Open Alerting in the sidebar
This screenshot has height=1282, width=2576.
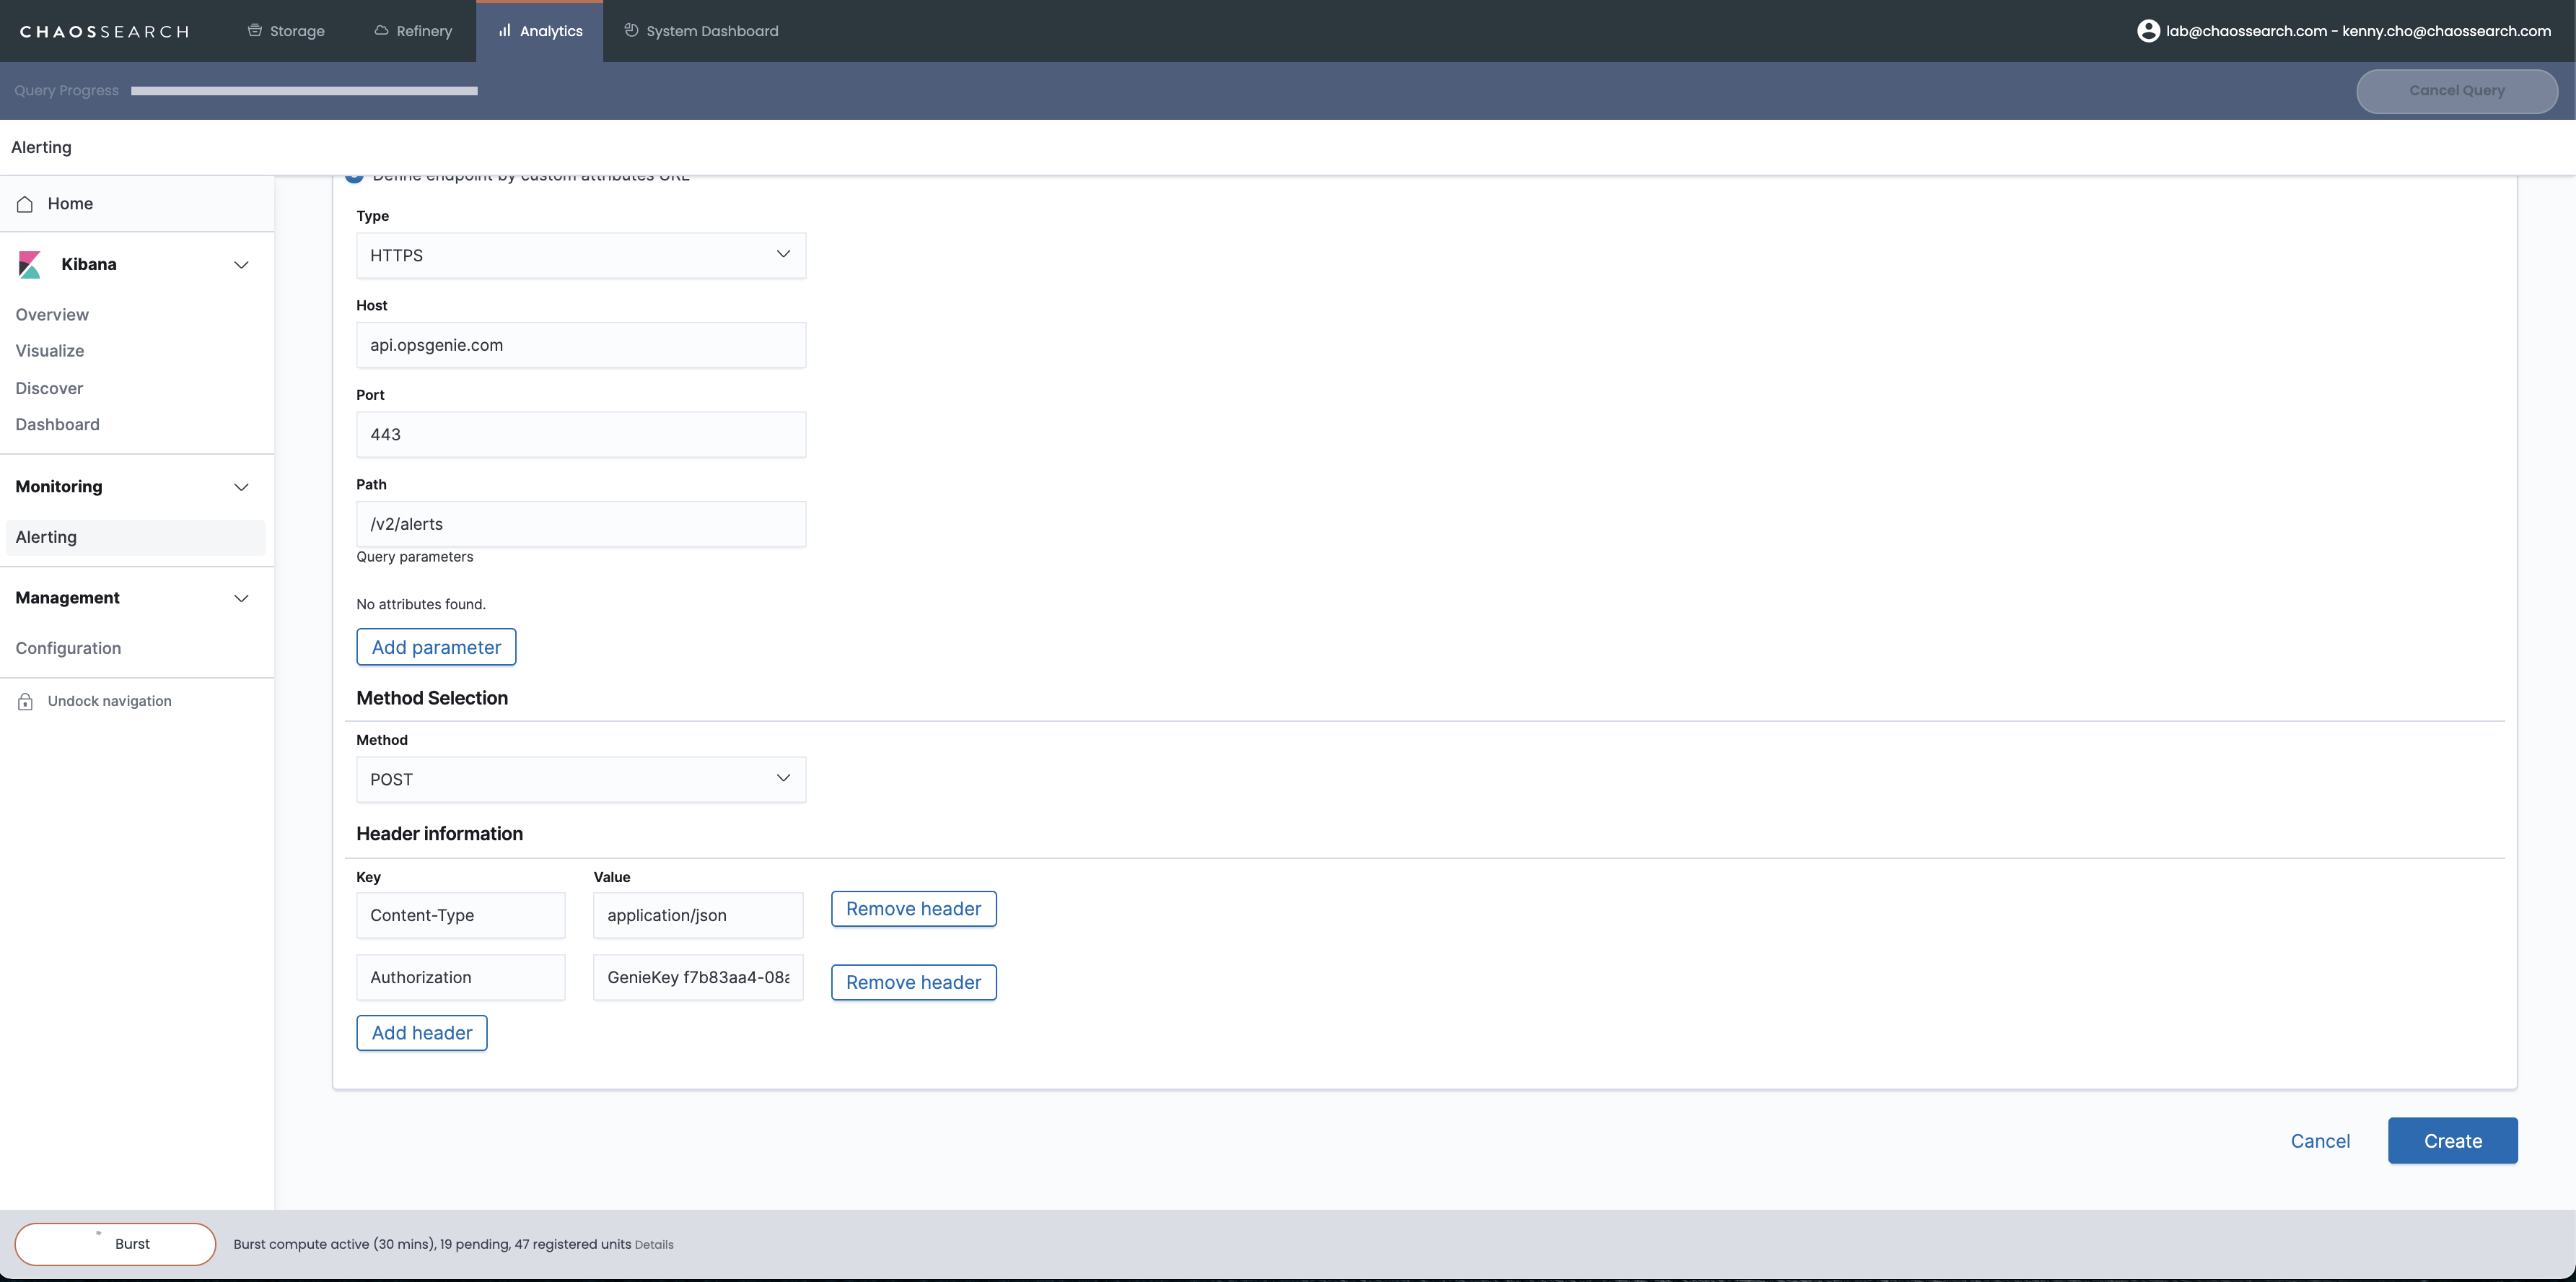coord(46,538)
